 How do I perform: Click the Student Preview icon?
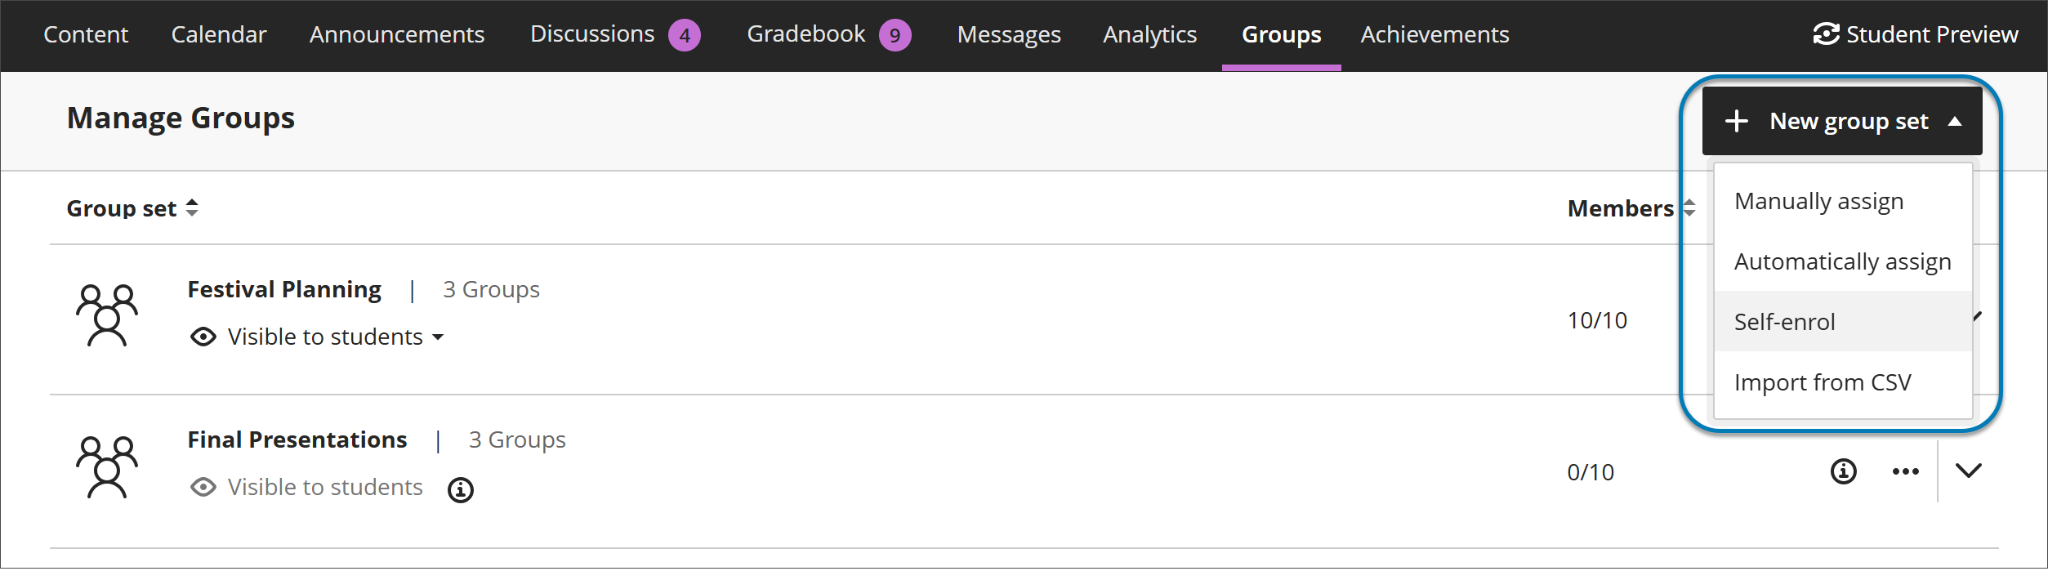coord(1826,34)
